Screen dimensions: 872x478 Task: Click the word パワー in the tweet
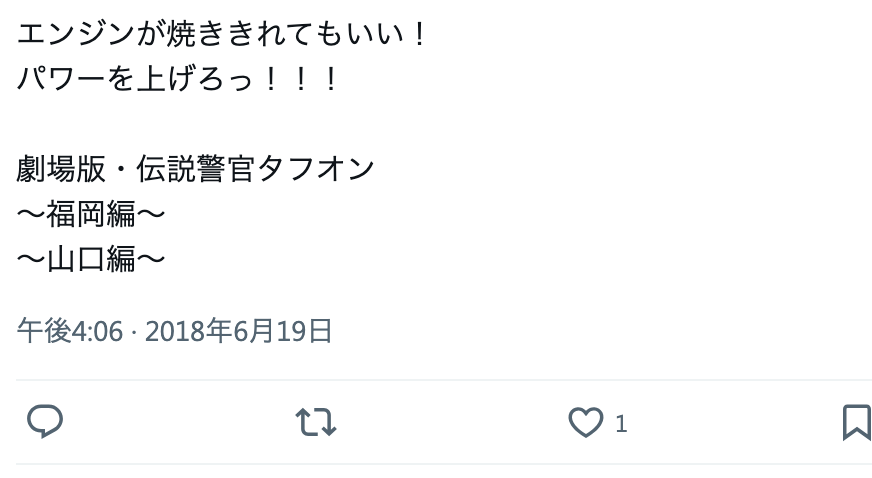coord(61,78)
